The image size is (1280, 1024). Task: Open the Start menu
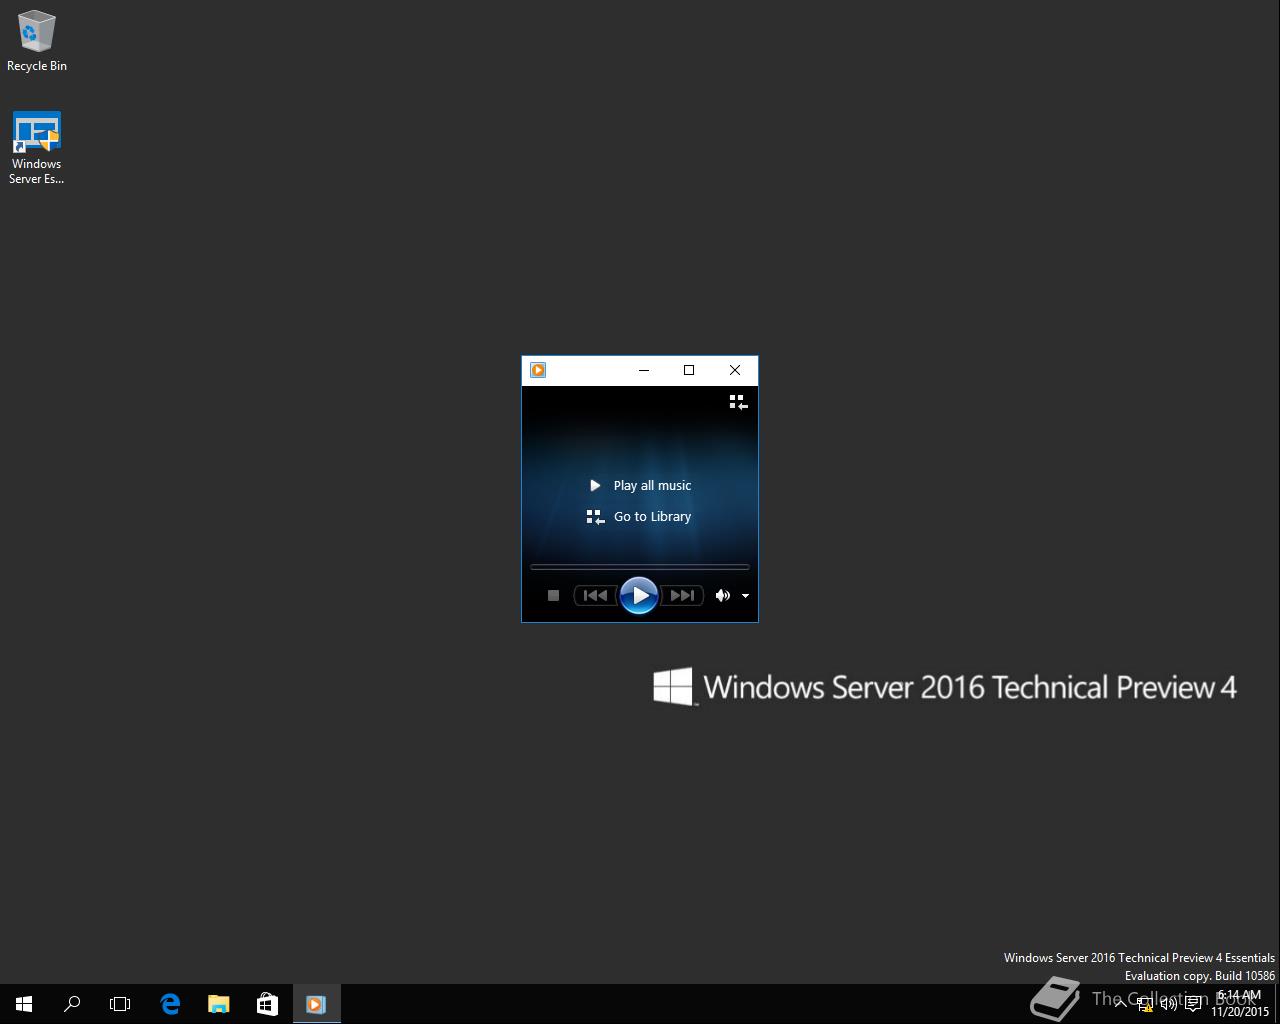coord(24,1004)
